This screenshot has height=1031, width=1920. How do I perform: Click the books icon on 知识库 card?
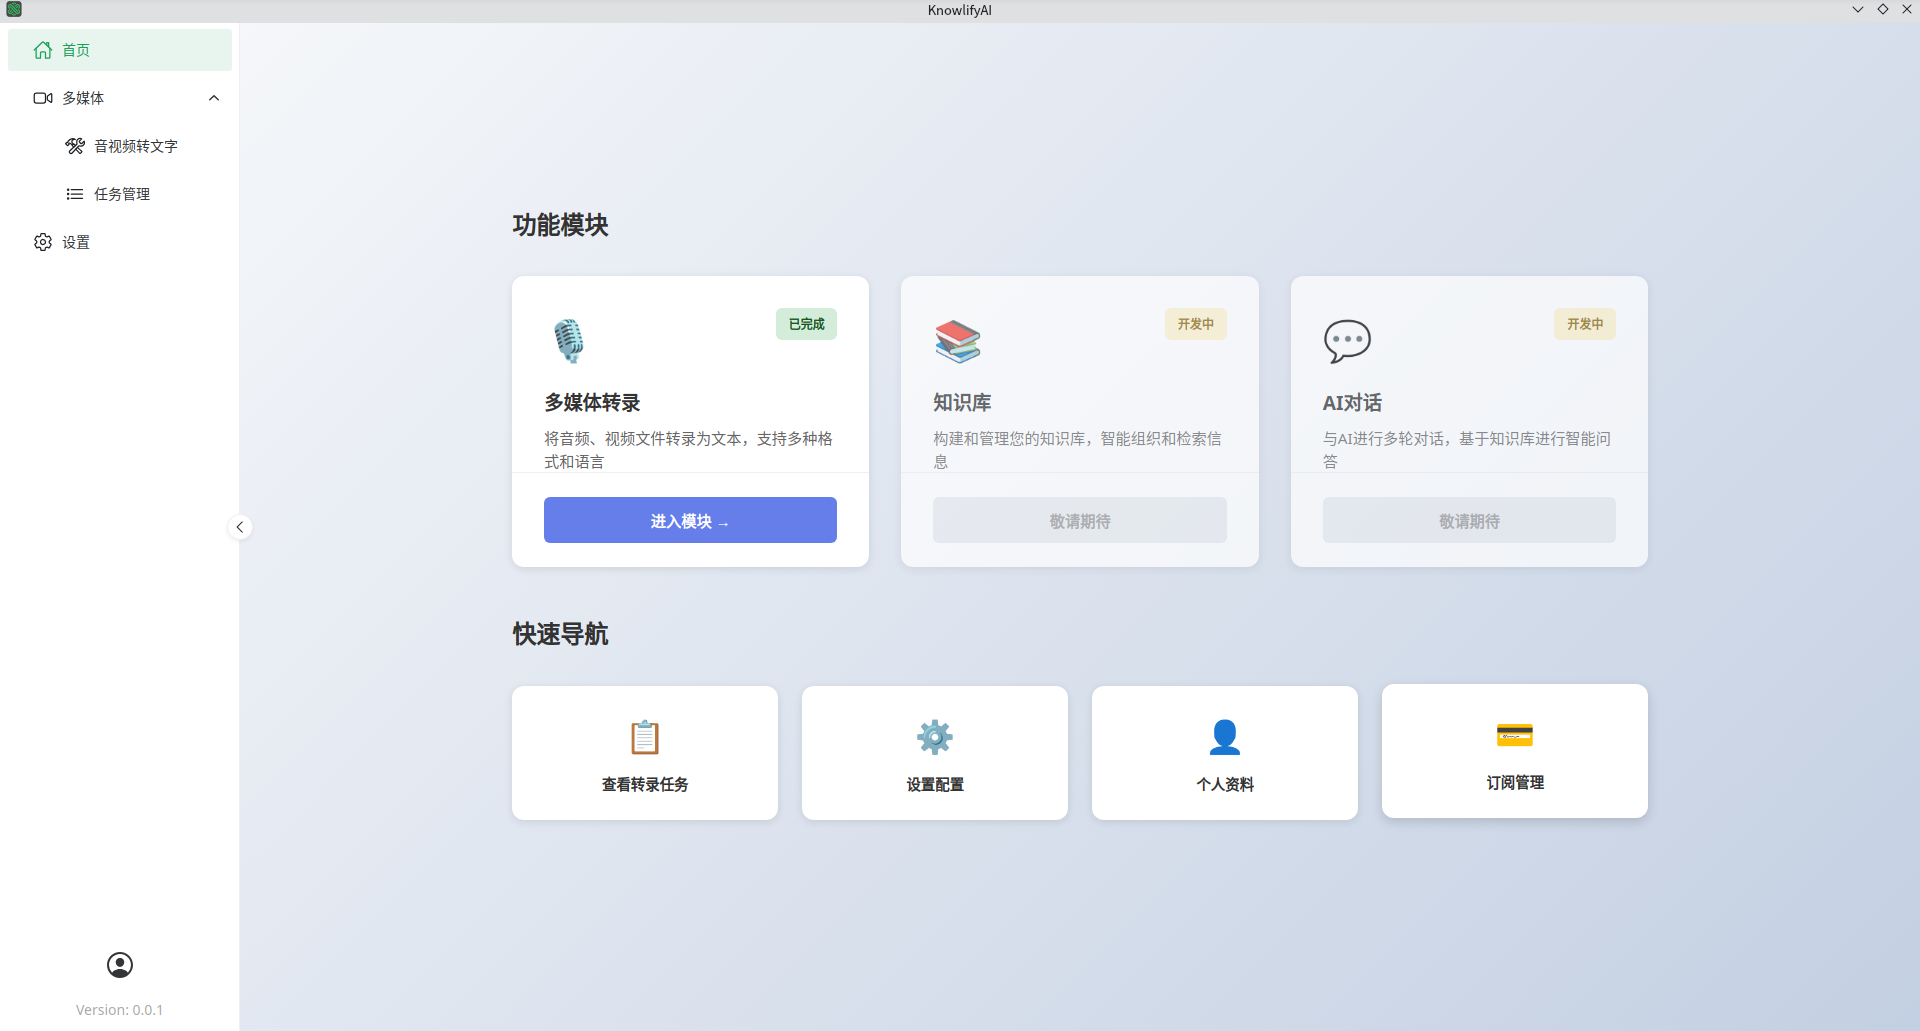pos(958,341)
